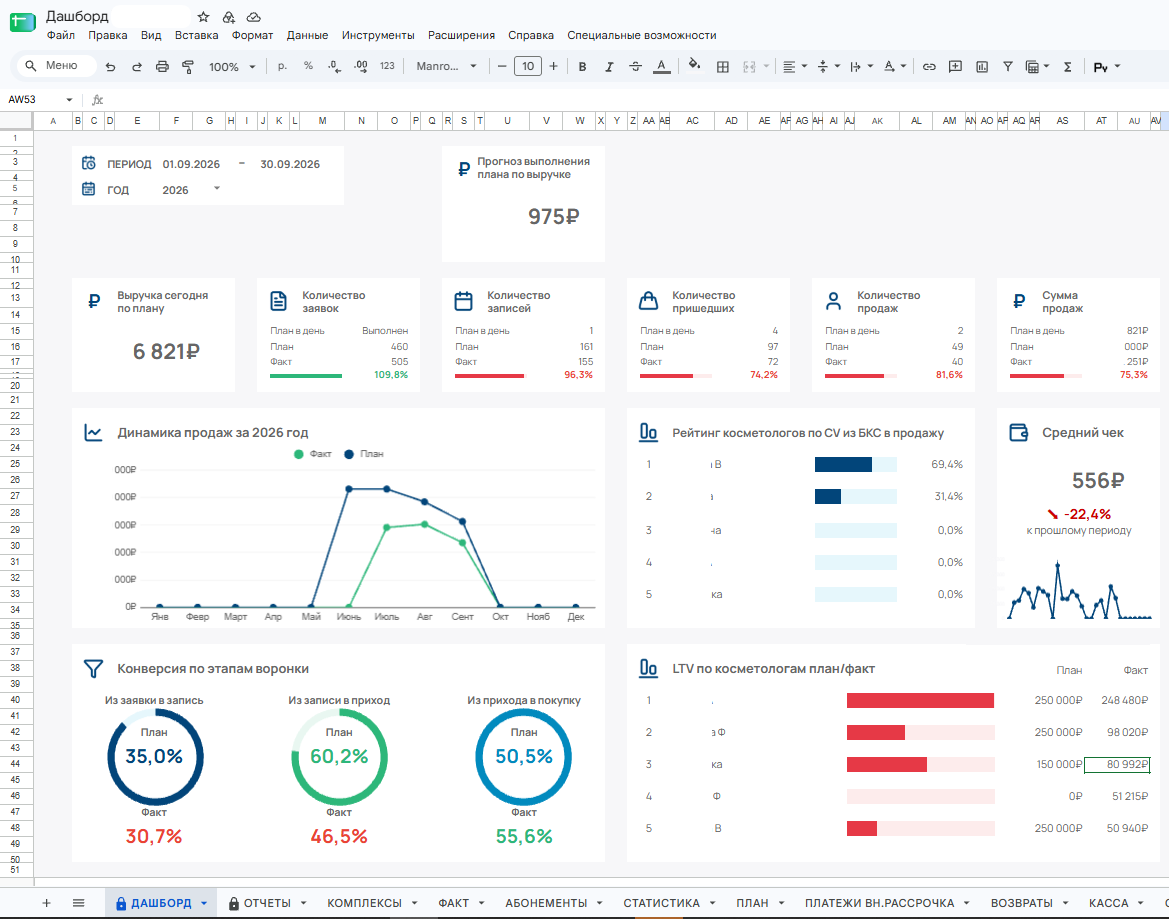Image resolution: width=1169 pixels, height=919 pixels.
Task: Select the cell with value 80 992₽
Action: pyautogui.click(x=1117, y=764)
